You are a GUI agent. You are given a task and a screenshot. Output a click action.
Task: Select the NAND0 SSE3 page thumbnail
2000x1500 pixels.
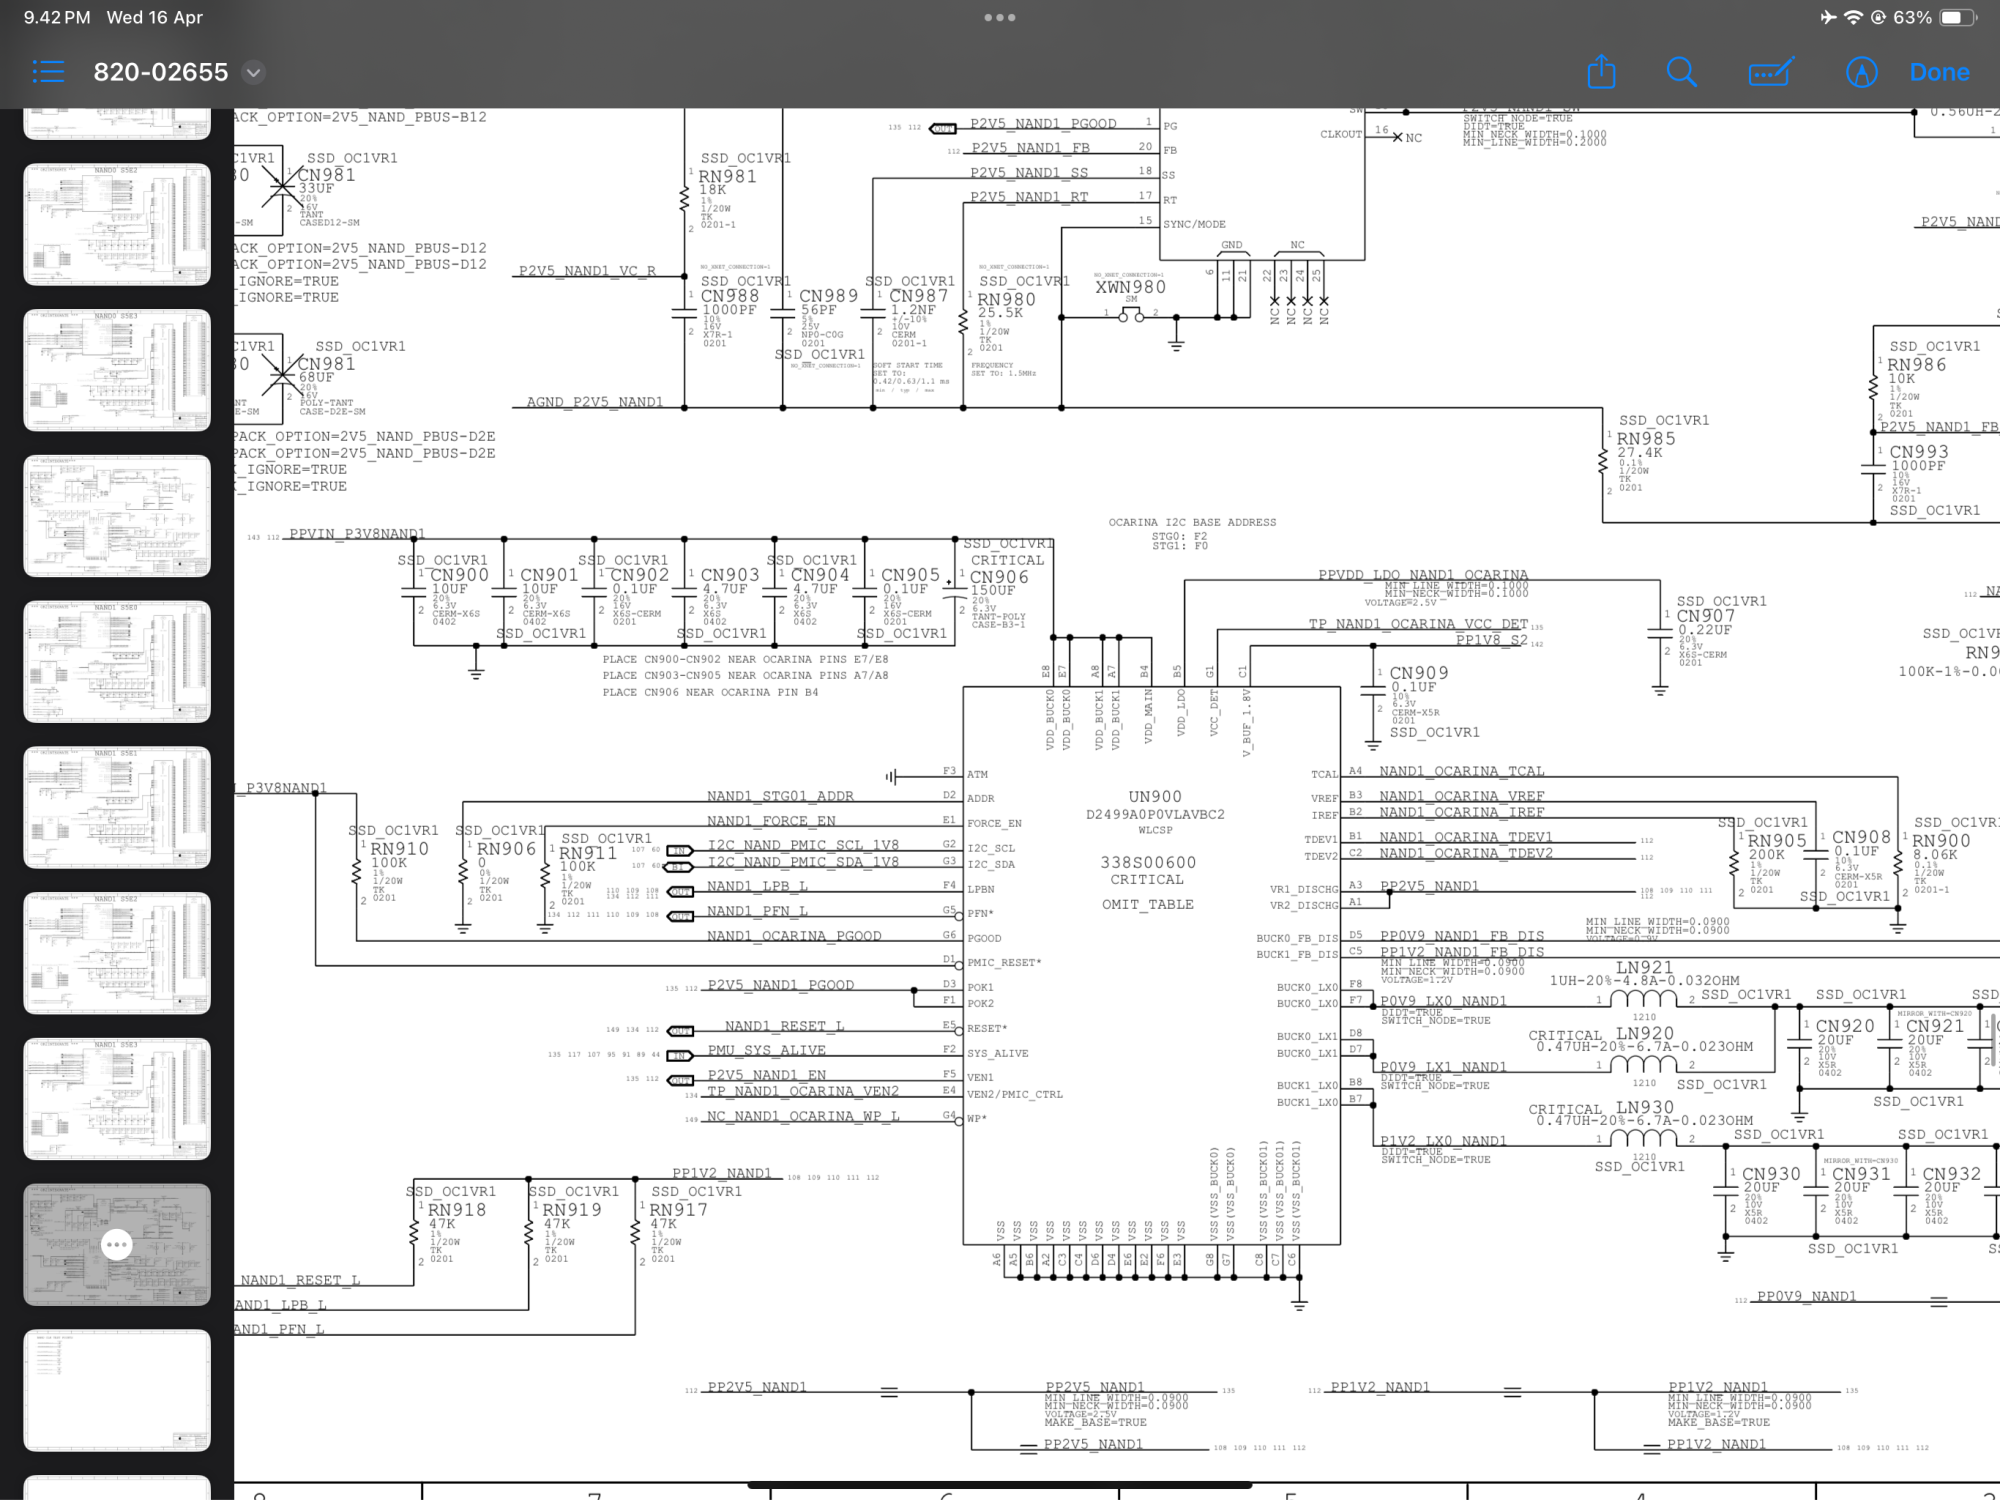point(117,370)
